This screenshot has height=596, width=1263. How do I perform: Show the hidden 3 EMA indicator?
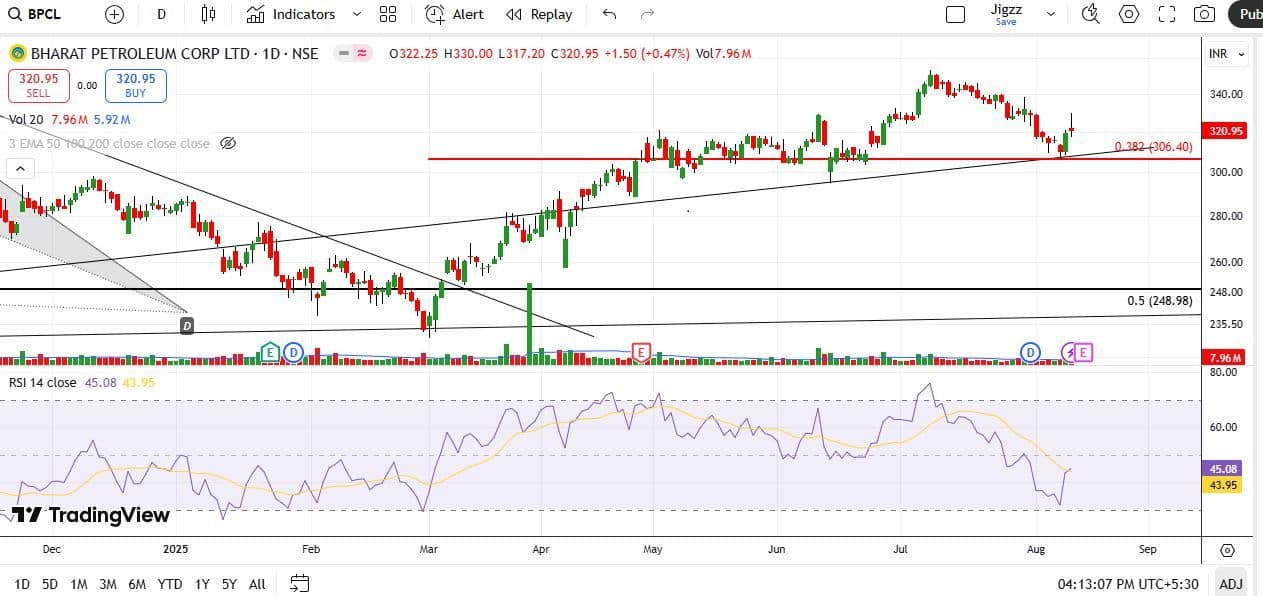point(227,143)
